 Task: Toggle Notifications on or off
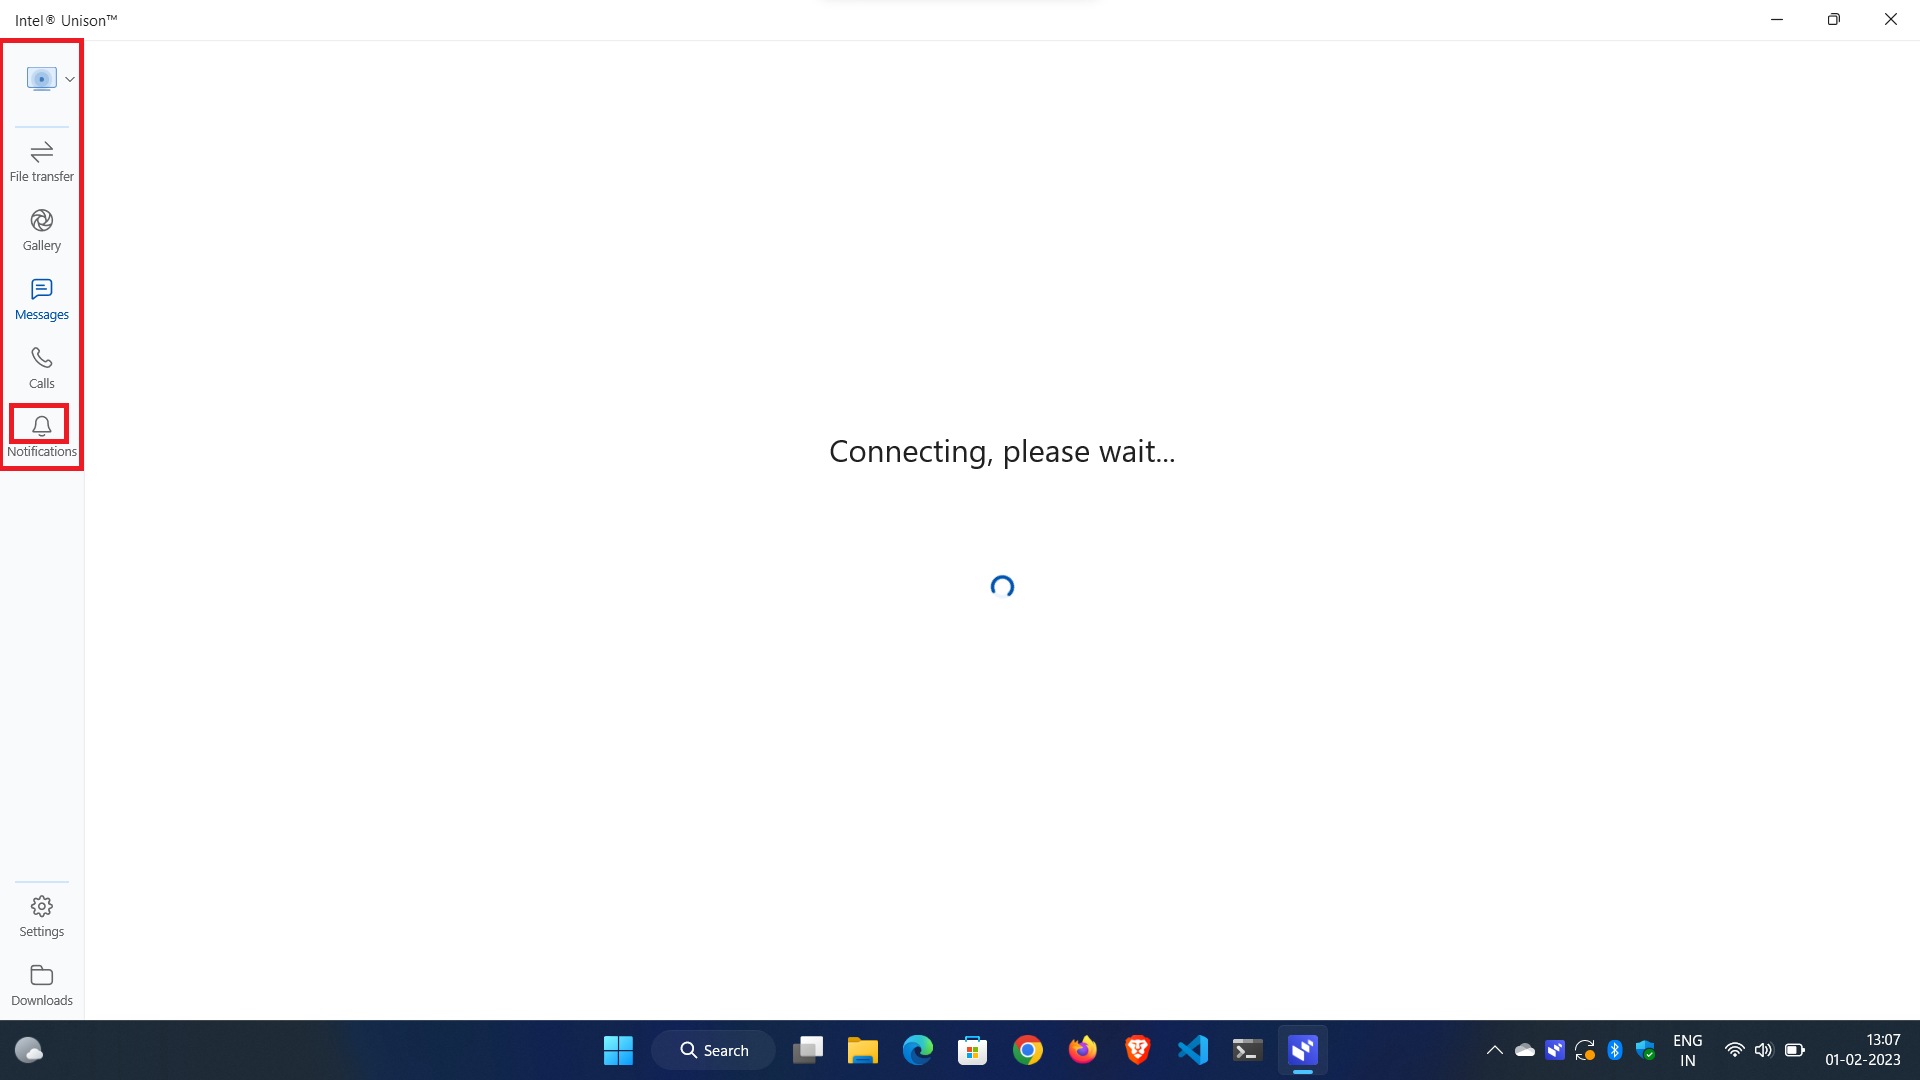pos(41,435)
